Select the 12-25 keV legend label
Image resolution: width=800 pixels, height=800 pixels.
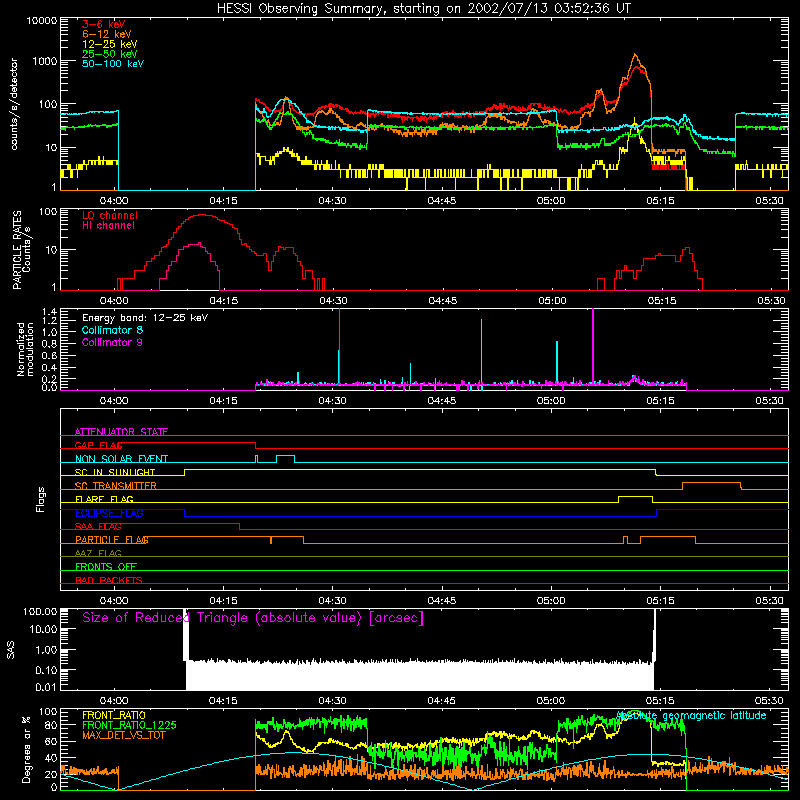click(109, 44)
